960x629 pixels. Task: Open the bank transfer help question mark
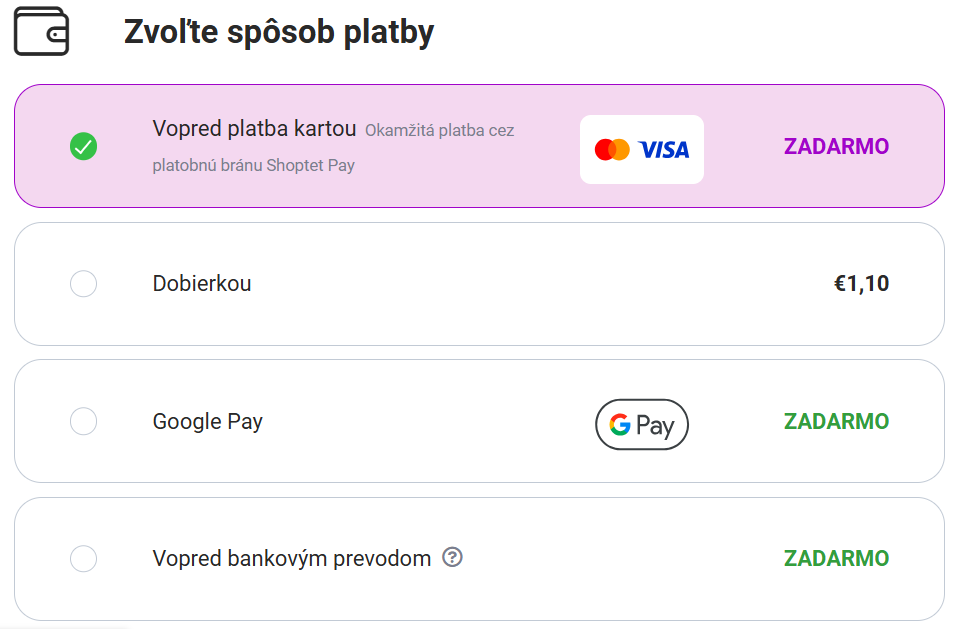tap(452, 557)
